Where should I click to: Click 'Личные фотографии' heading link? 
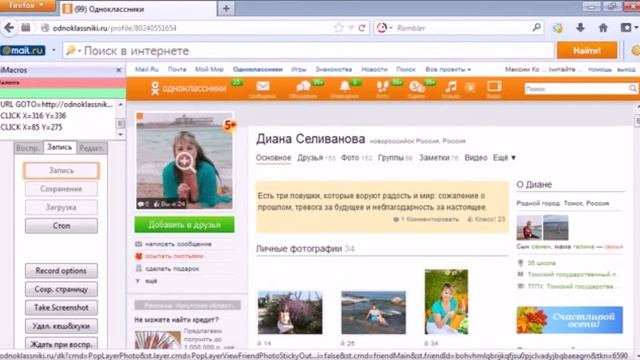tap(299, 249)
